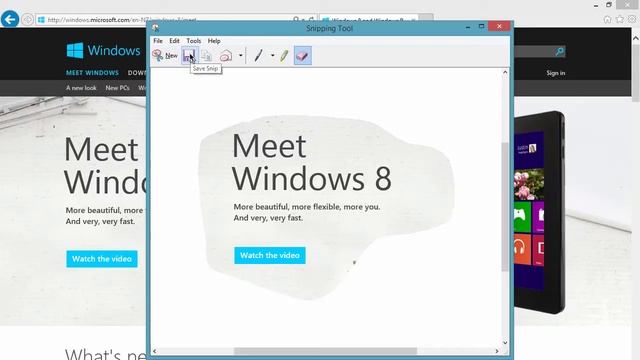Click the browser Forward button
The width and height of the screenshot is (640, 360).
[x=27, y=19]
